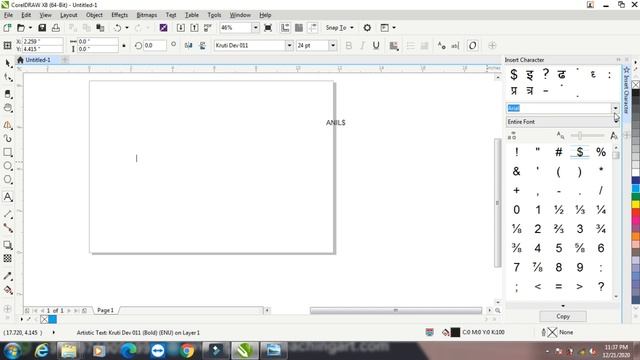This screenshot has height=360, width=640.
Task: Select the Artistic Media tool
Action: pos(8,138)
